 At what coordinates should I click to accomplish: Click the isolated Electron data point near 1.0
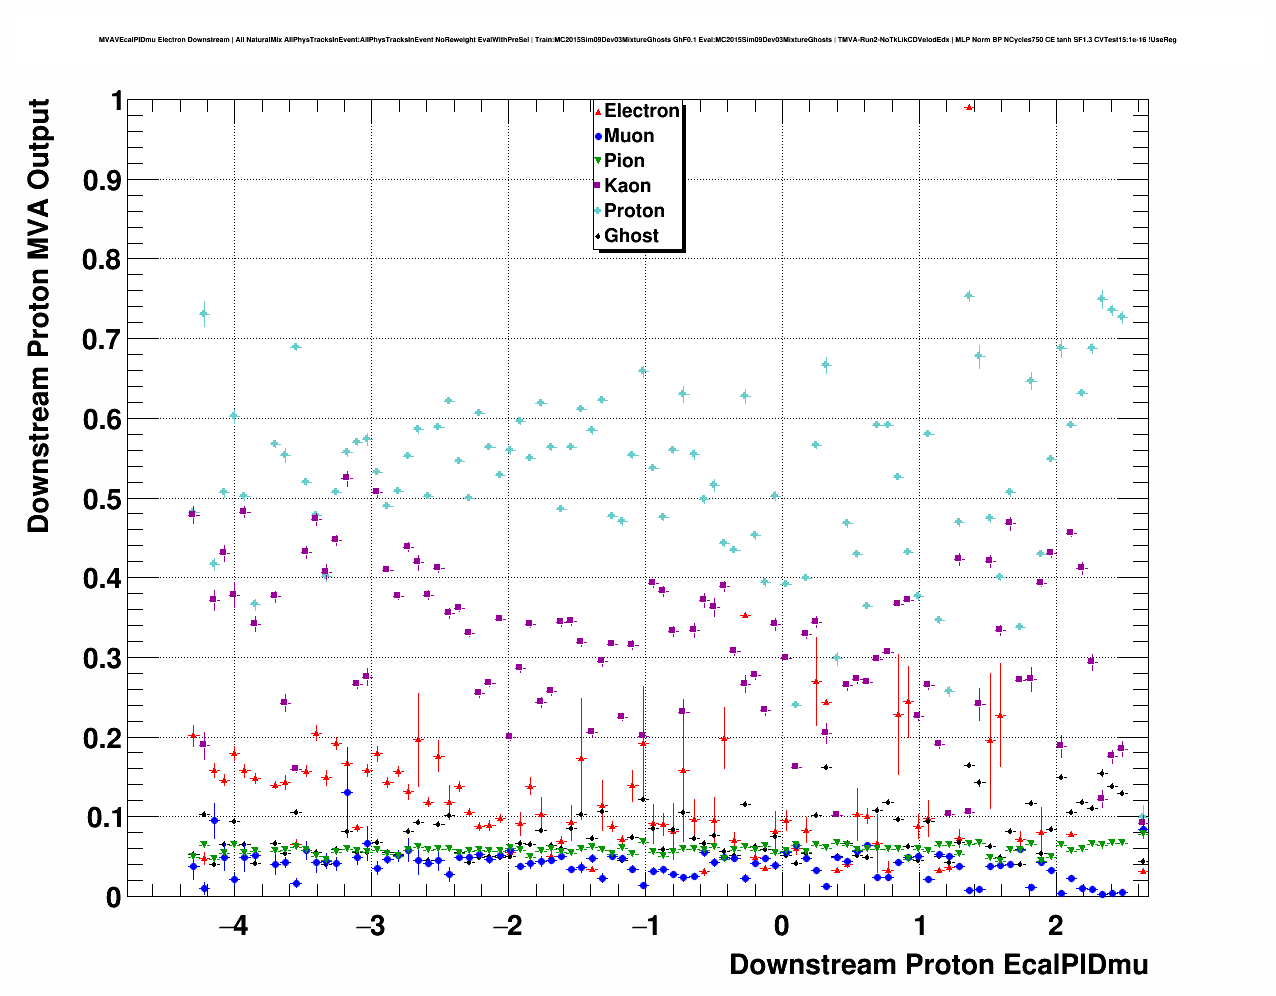pyautogui.click(x=968, y=107)
